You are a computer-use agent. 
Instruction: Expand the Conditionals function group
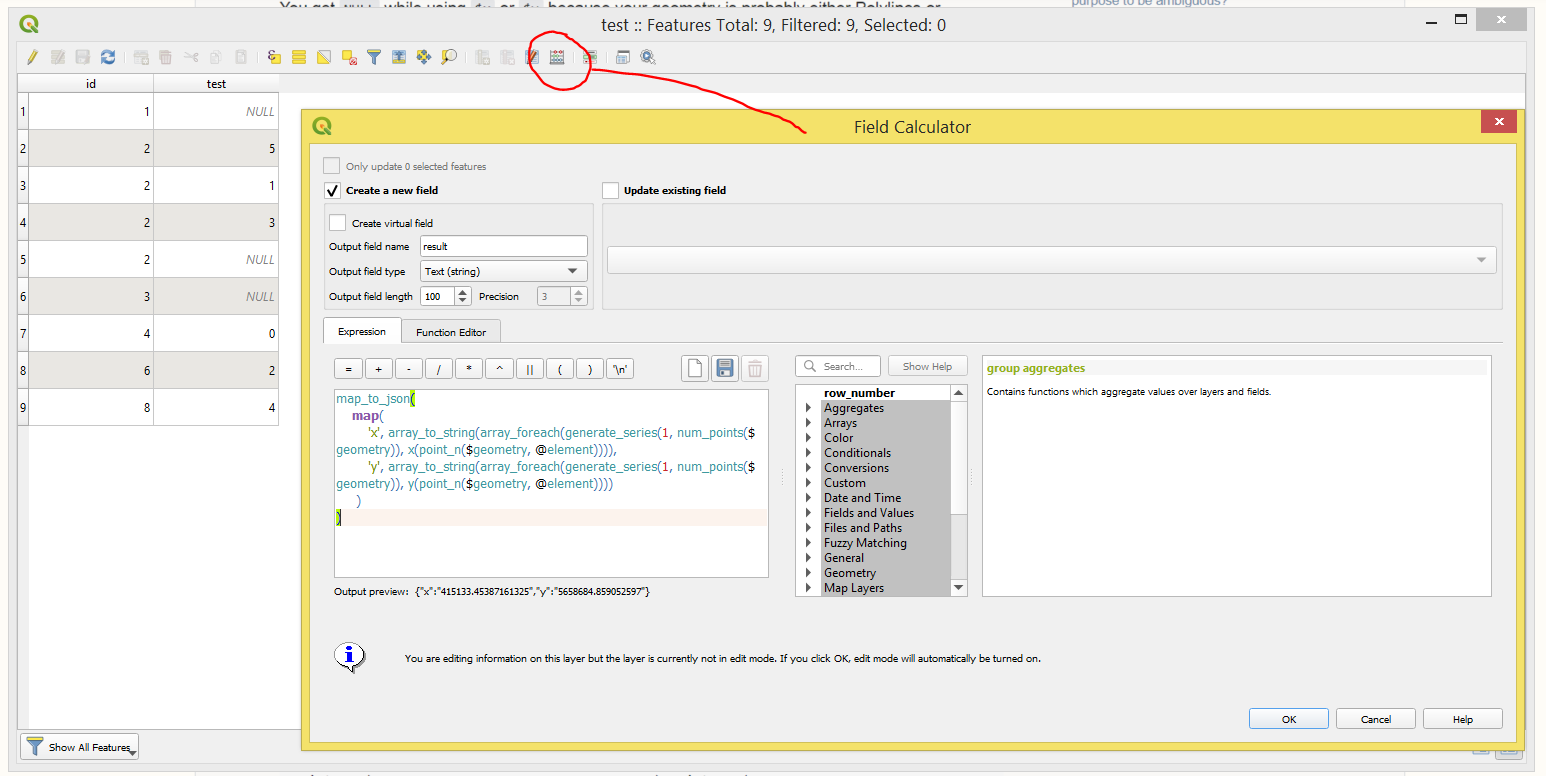tap(809, 453)
